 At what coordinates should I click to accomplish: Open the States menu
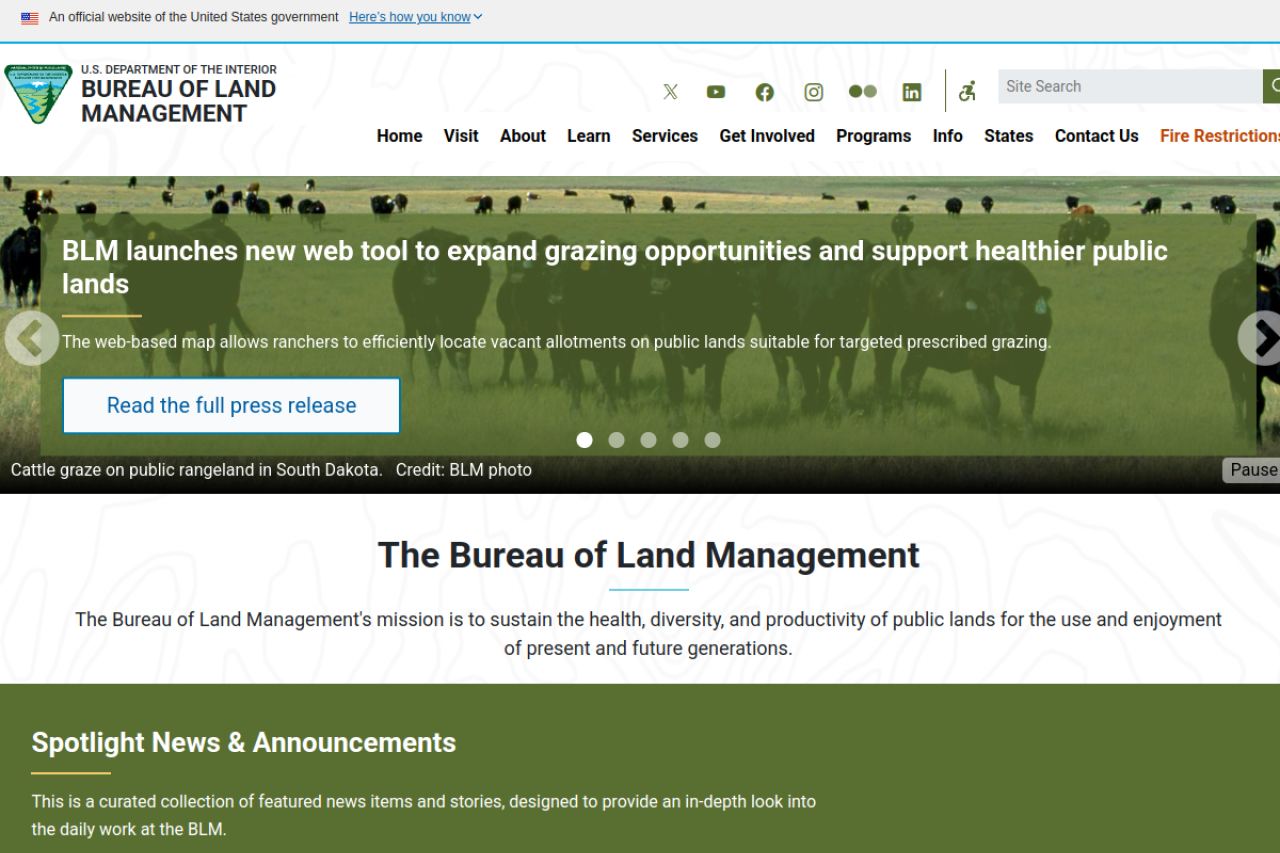[1009, 136]
